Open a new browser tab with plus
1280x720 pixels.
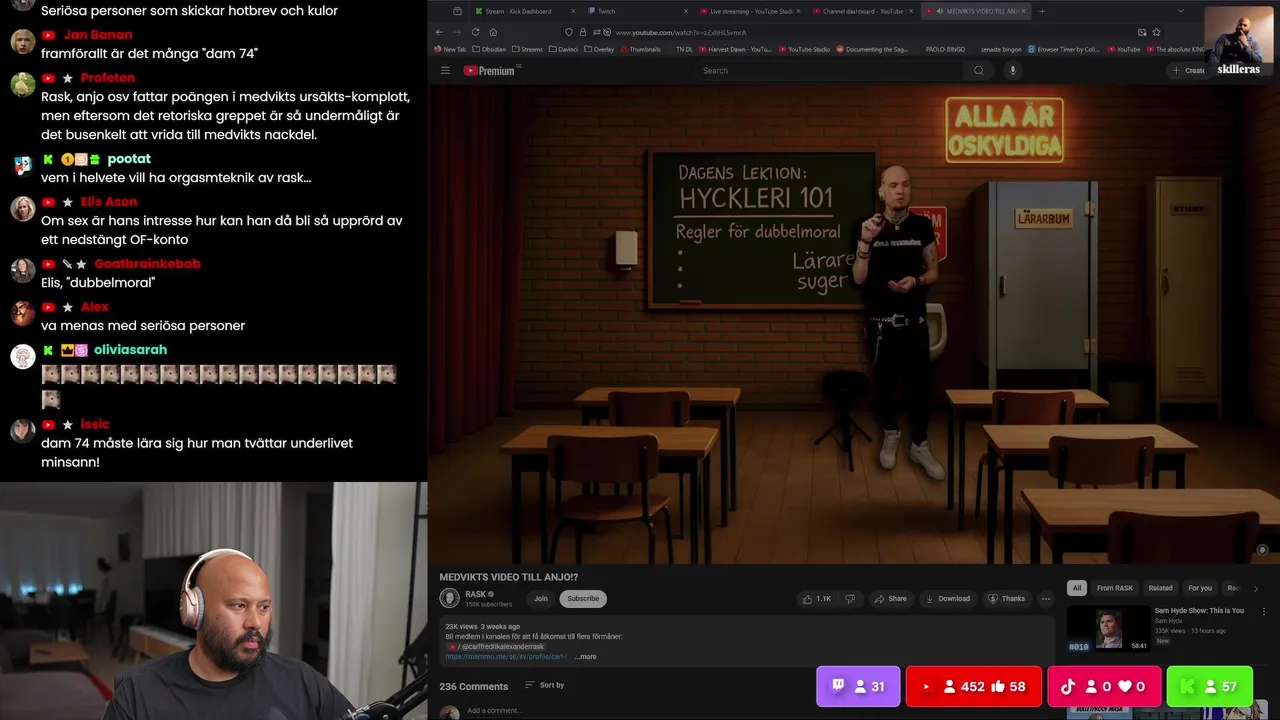[1042, 11]
